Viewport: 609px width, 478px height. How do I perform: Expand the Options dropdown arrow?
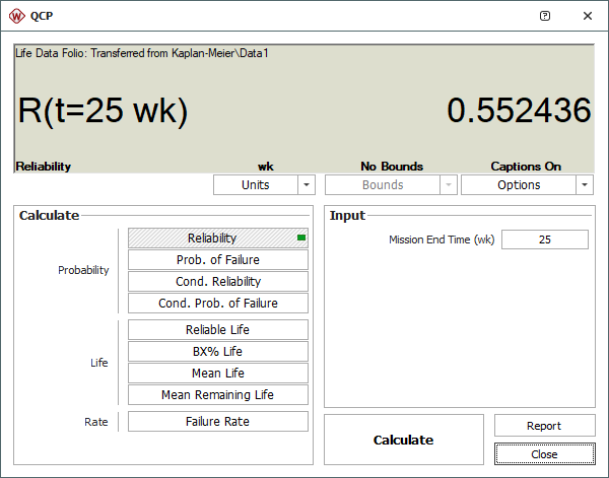tap(585, 185)
